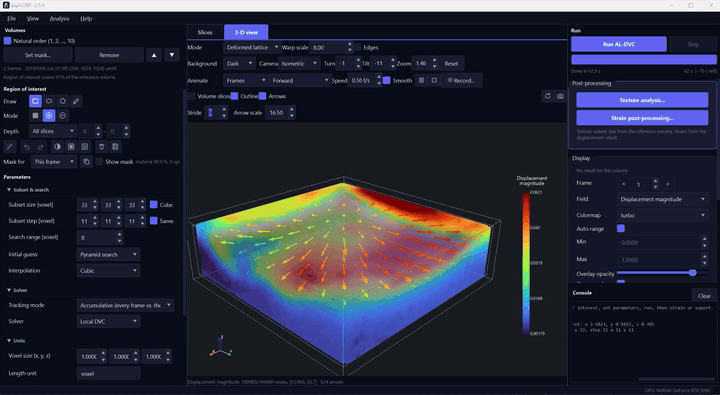This screenshot has width=720, height=395.
Task: Open Initial guess Pyramid search dropdown
Action: pos(108,254)
